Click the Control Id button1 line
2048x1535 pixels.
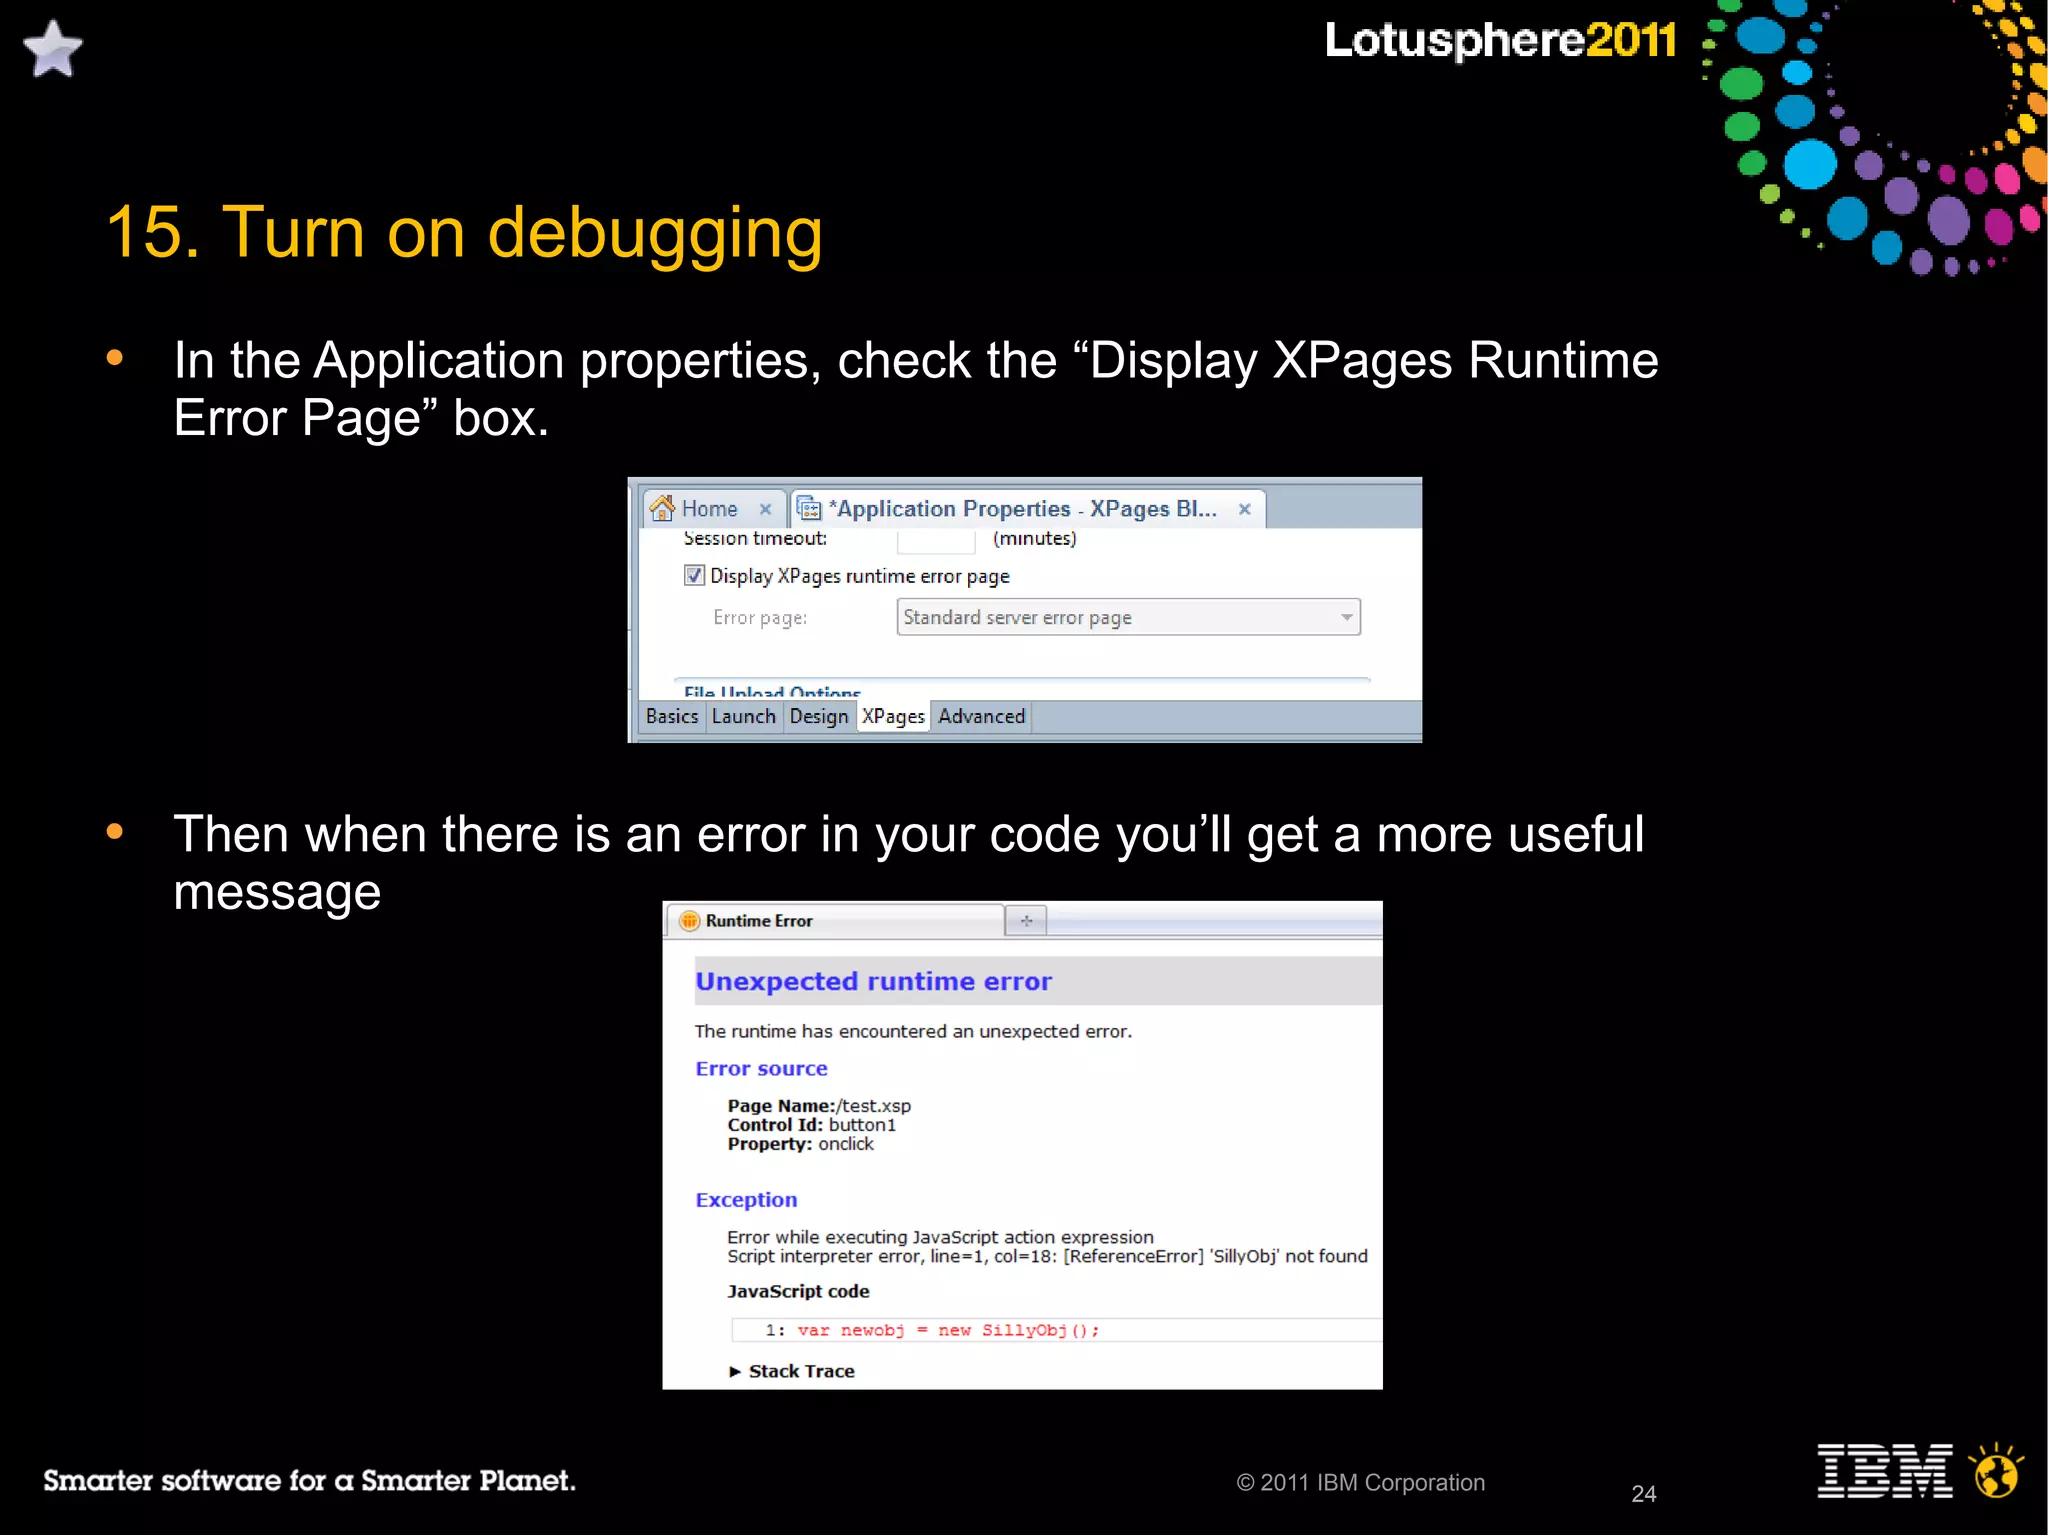click(812, 1124)
